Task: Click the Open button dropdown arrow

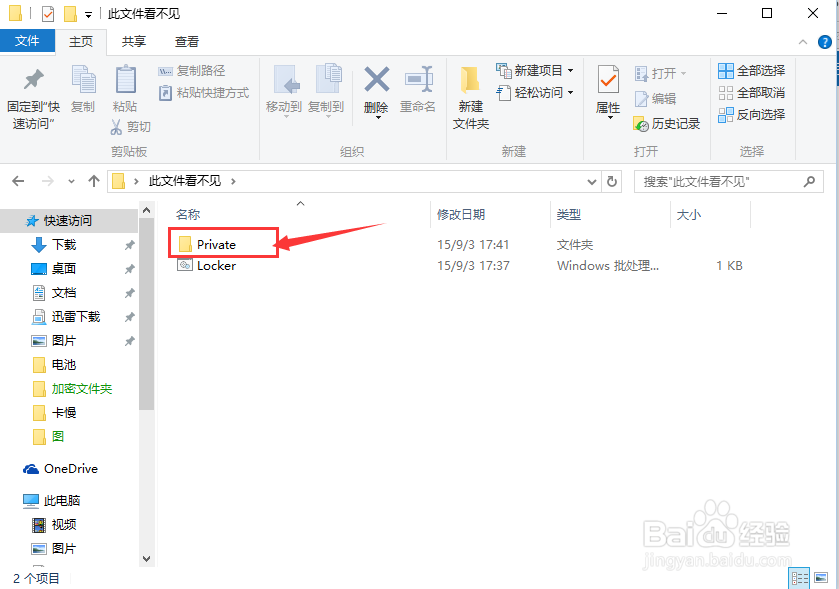Action: pos(683,73)
